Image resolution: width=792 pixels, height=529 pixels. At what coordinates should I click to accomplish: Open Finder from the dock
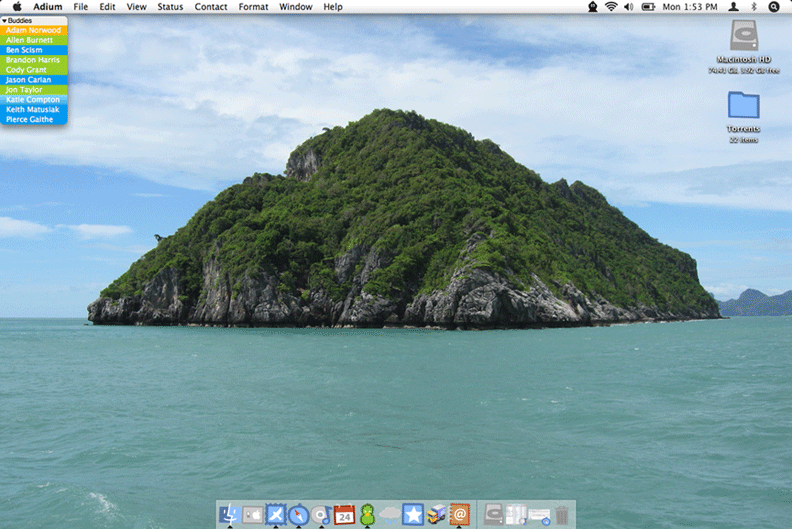[x=229, y=514]
